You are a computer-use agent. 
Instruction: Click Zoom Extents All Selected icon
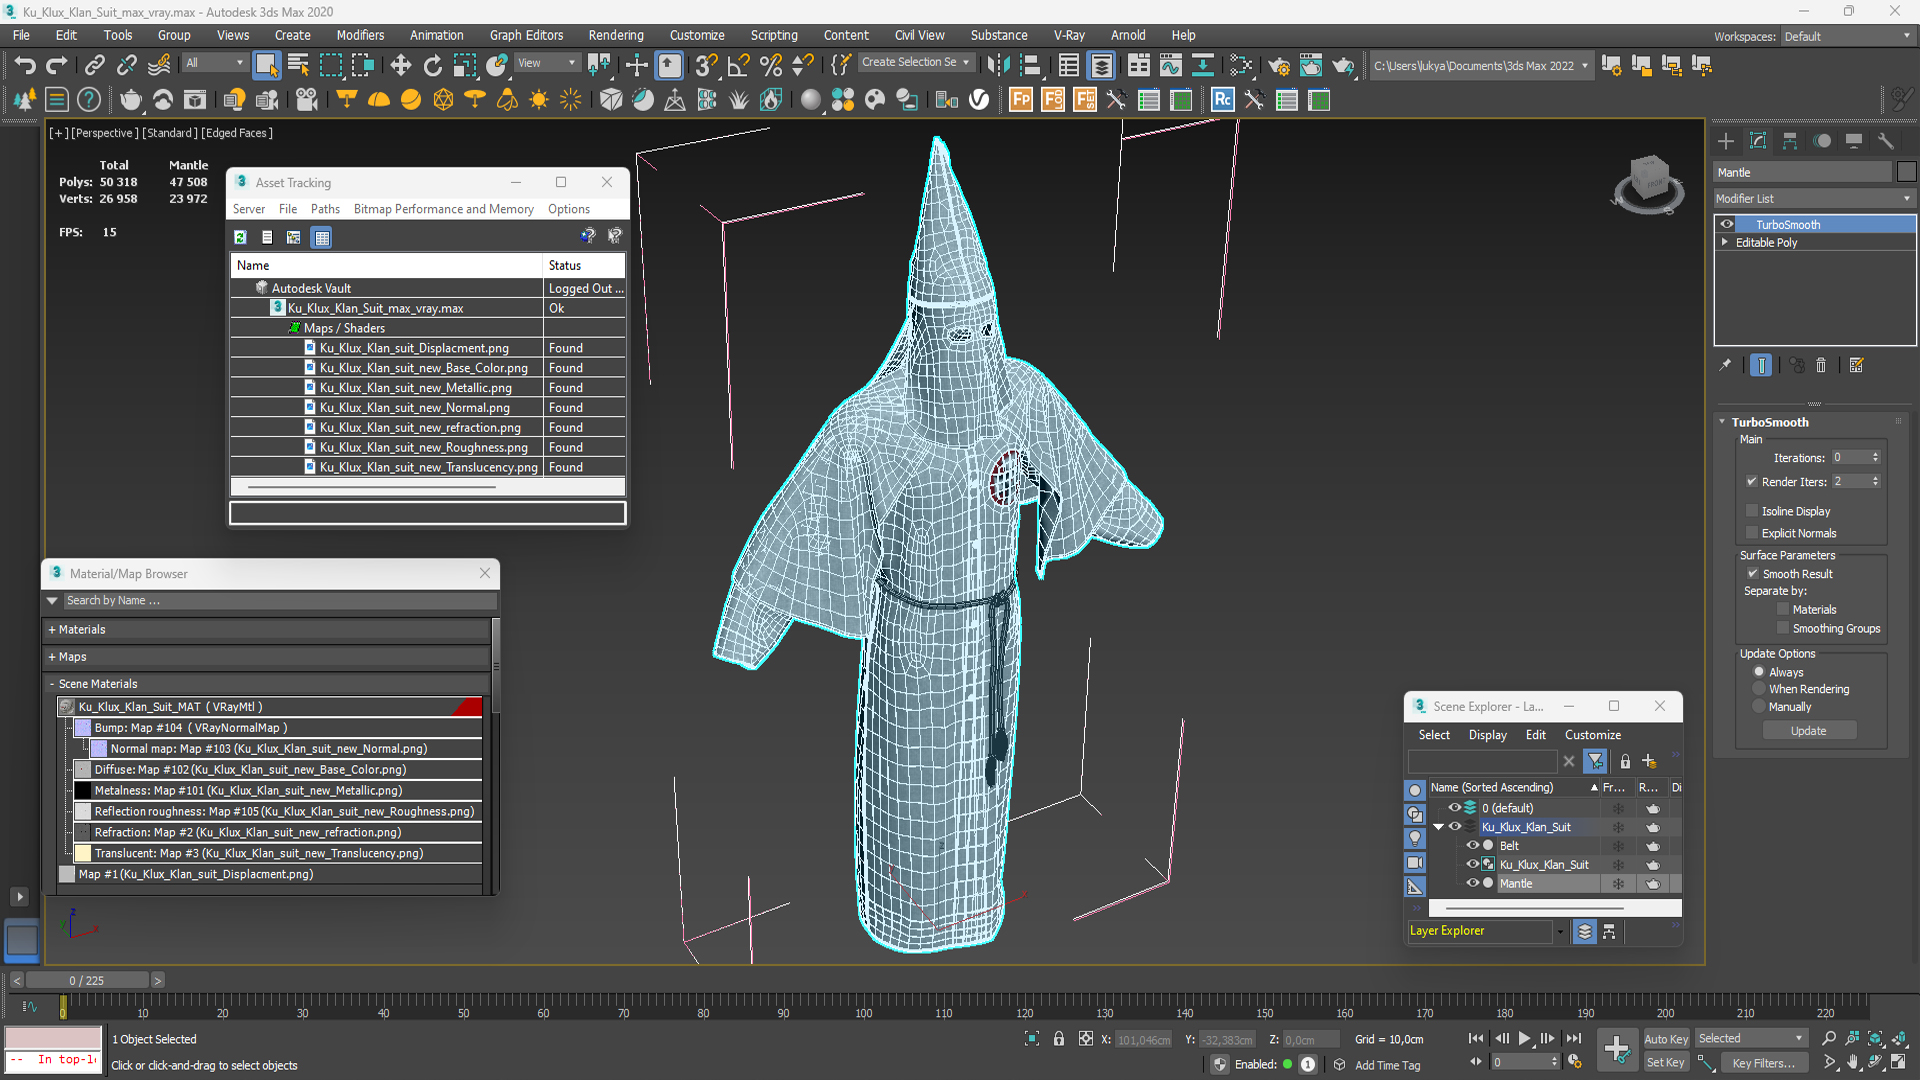coord(1899,1039)
